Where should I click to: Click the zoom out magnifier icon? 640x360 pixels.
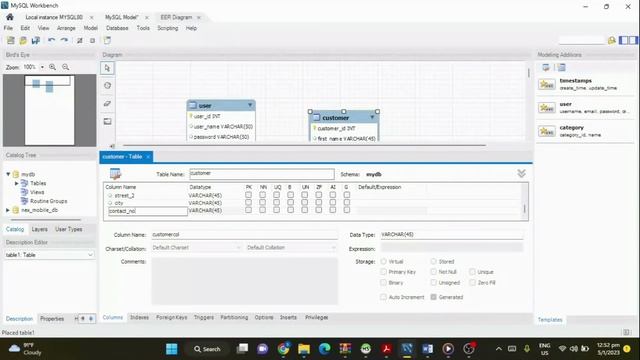65,67
